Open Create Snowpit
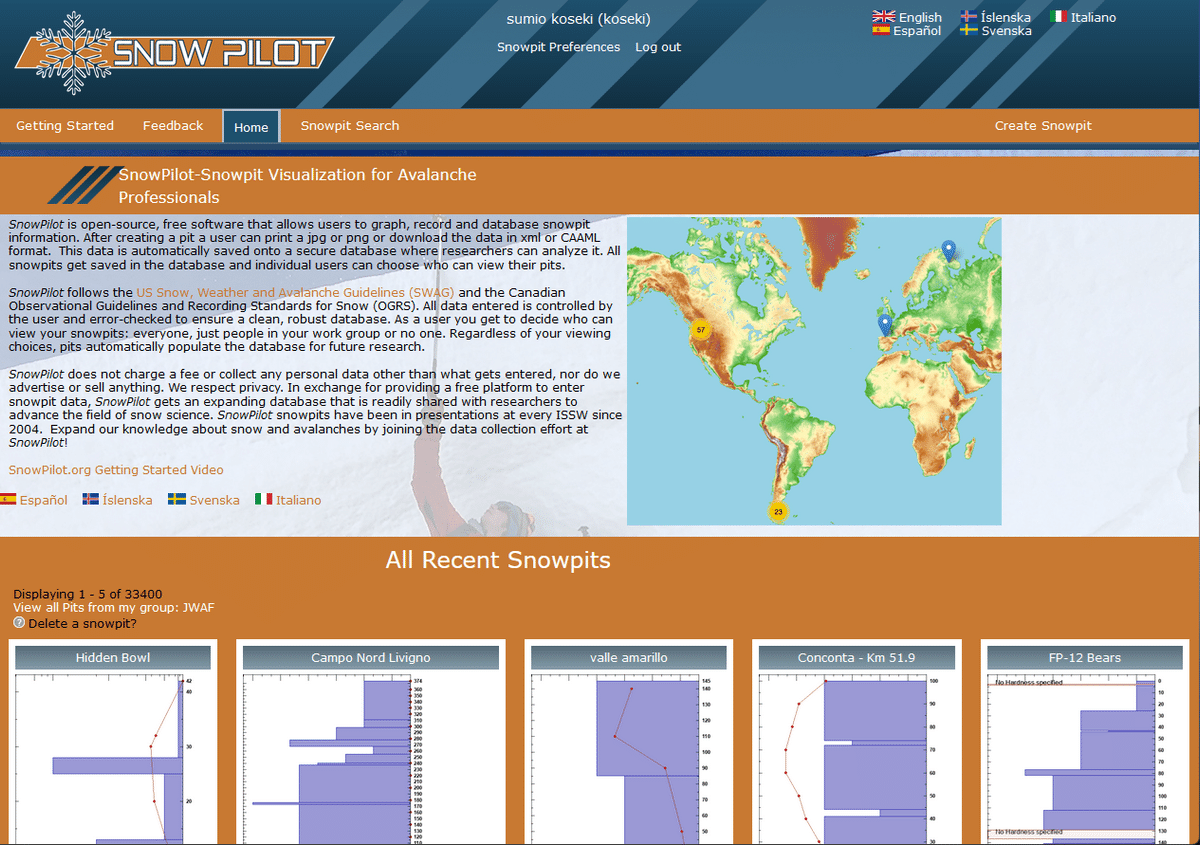 point(1043,126)
